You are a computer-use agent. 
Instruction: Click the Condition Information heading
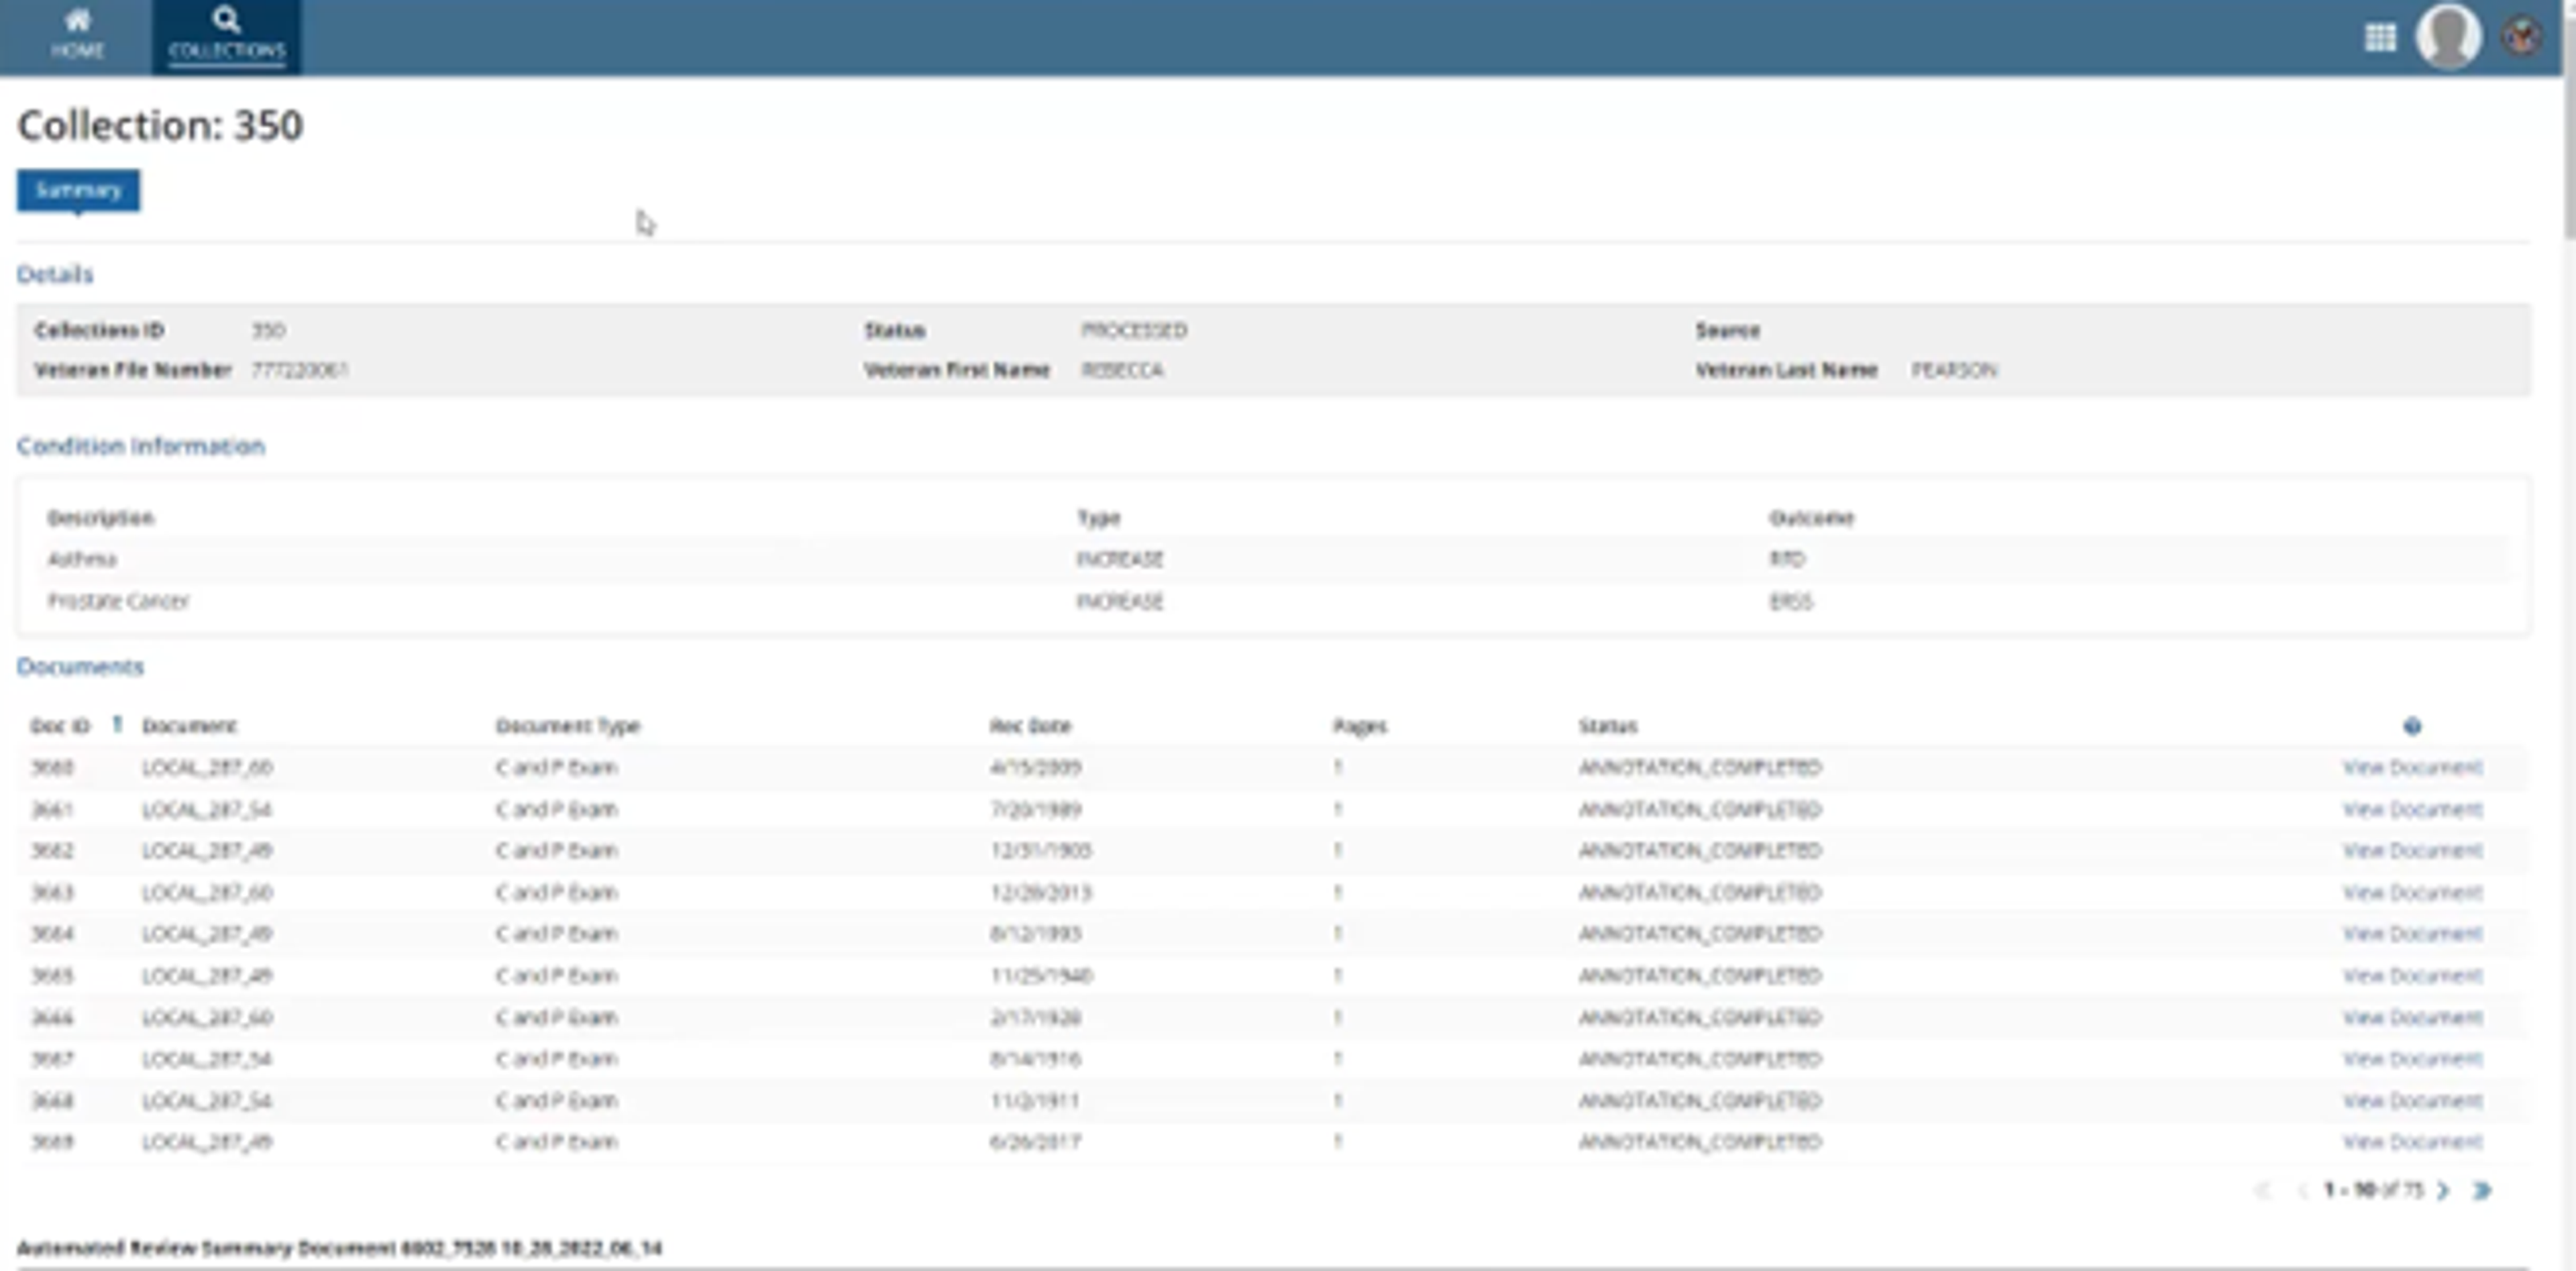[x=141, y=446]
